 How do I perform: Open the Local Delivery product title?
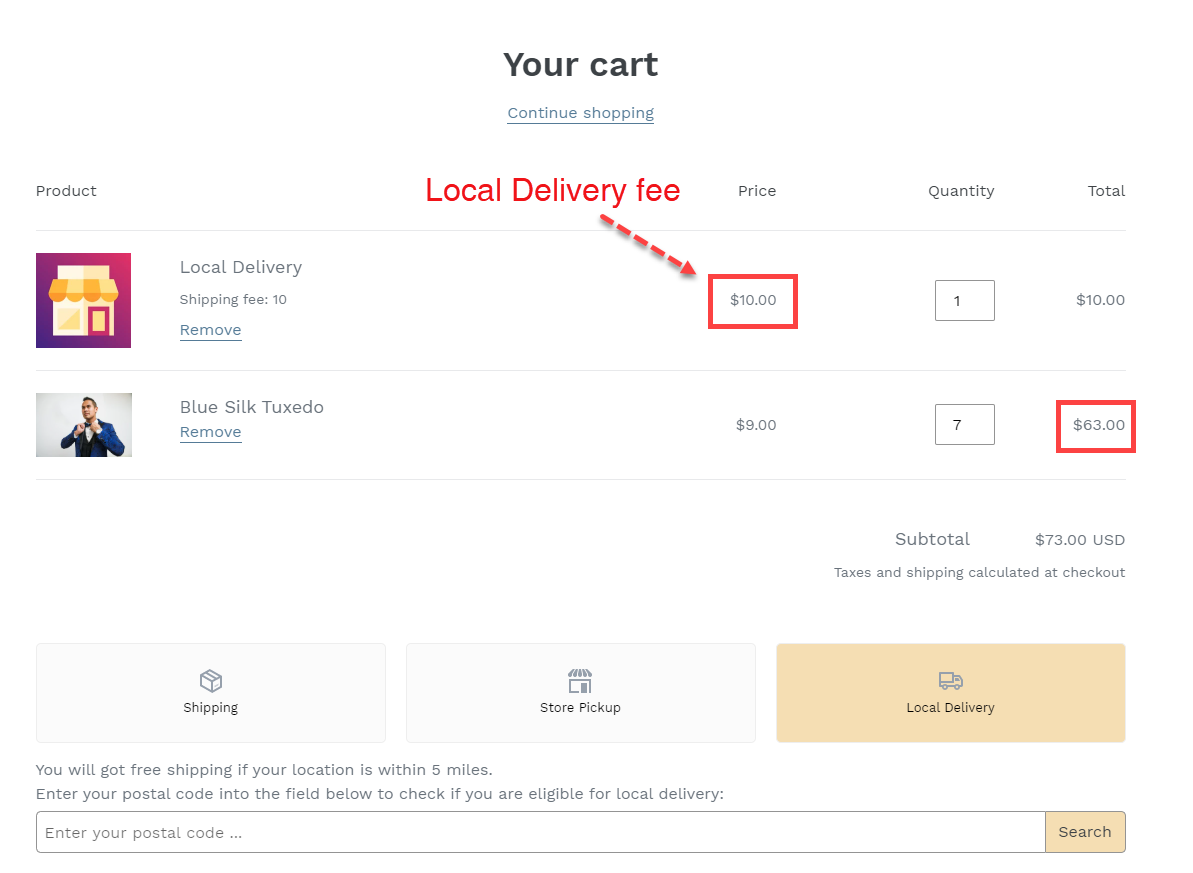(x=240, y=267)
